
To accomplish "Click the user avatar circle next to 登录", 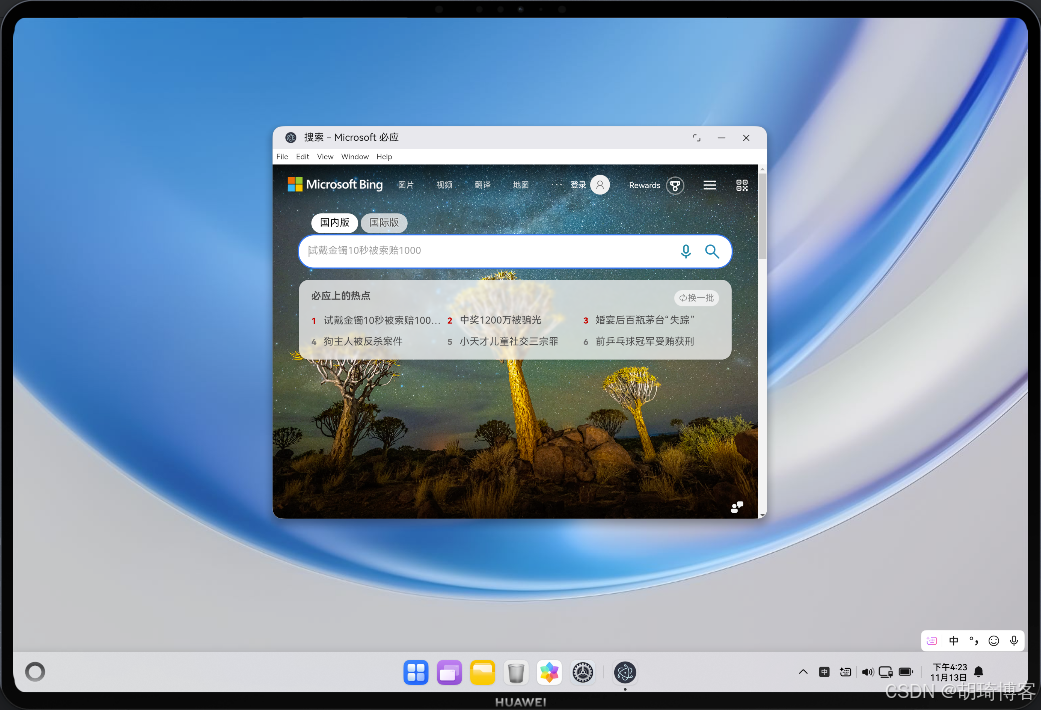I will click(x=599, y=184).
